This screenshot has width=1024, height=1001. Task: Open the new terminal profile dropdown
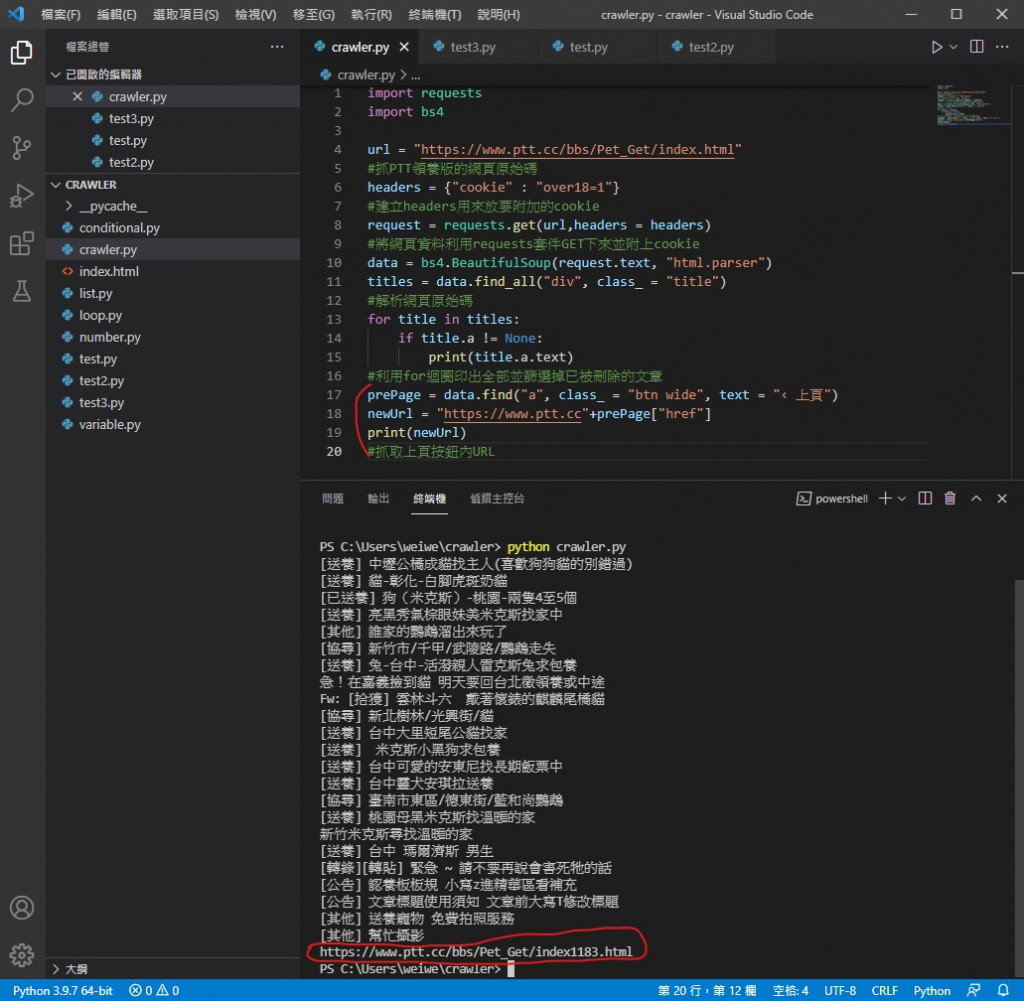point(902,499)
